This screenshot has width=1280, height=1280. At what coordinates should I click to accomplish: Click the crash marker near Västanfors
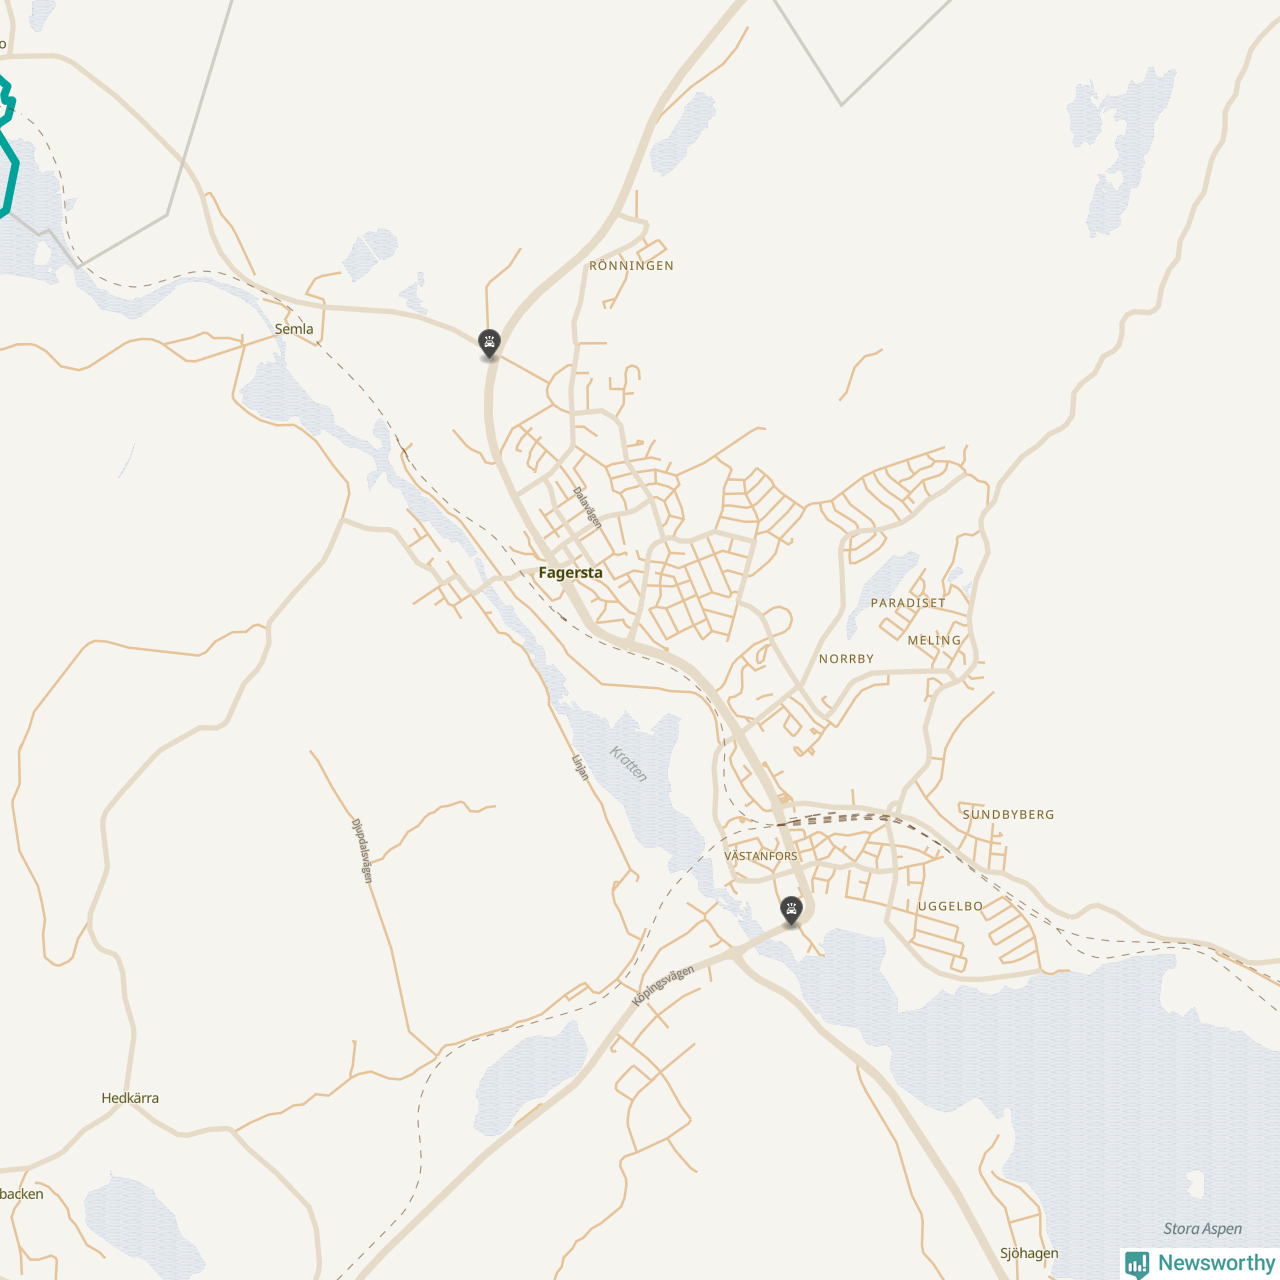pyautogui.click(x=791, y=910)
